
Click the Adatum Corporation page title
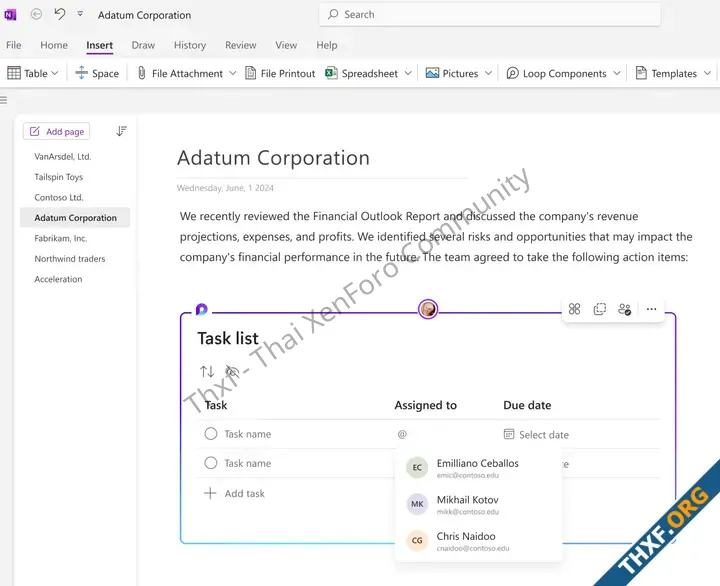click(273, 158)
